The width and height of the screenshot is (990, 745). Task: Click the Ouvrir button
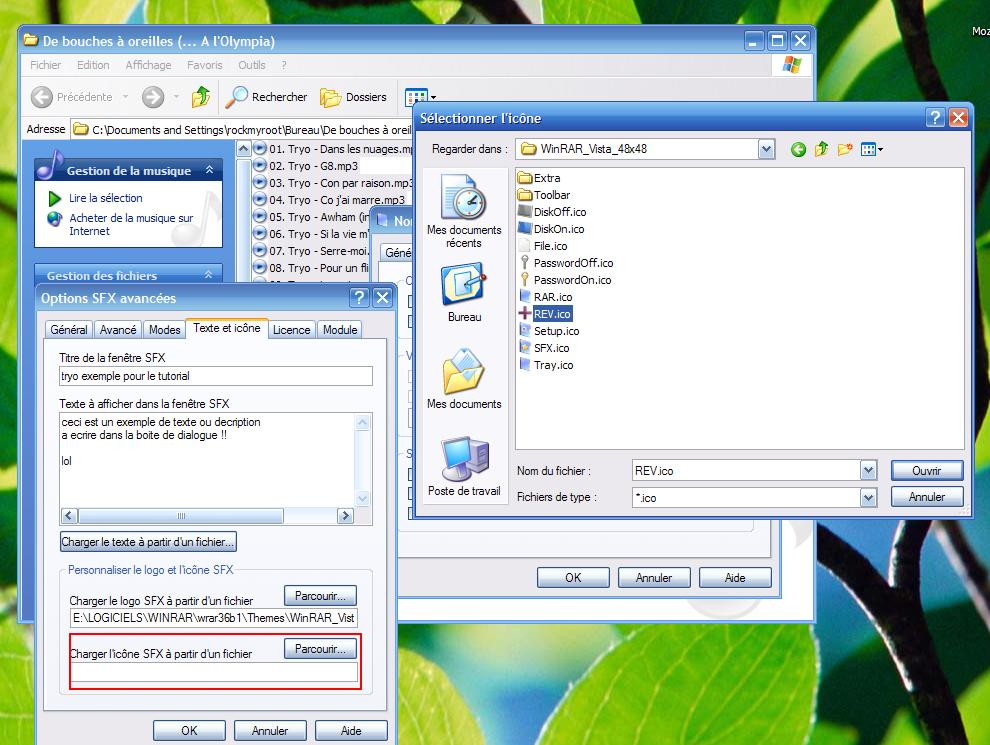(x=926, y=470)
